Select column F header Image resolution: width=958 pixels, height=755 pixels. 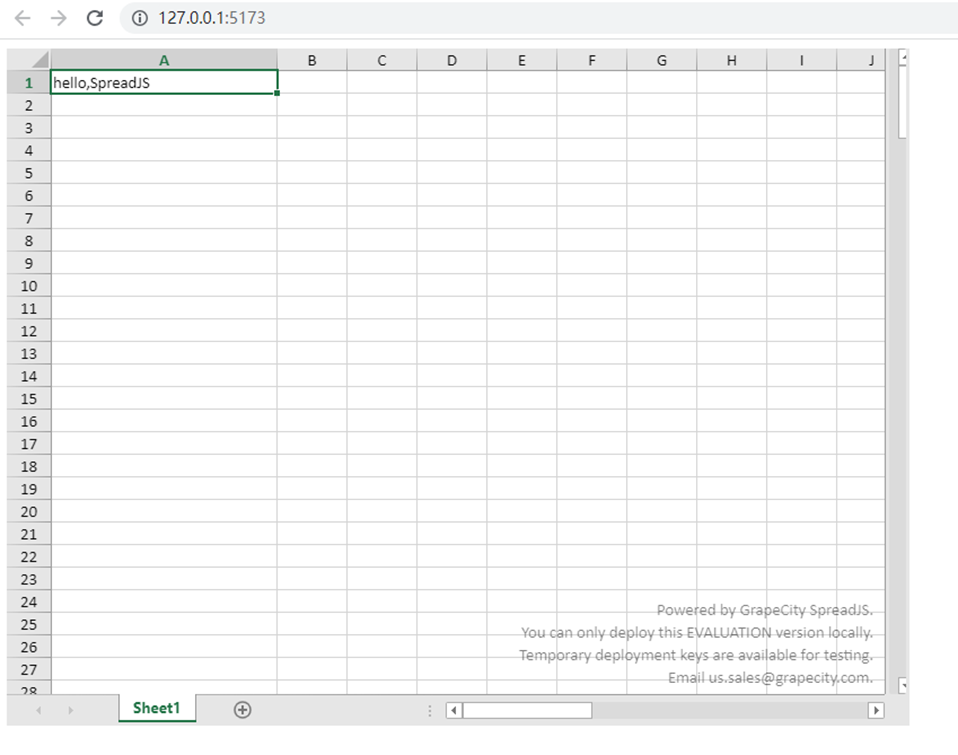[x=592, y=60]
